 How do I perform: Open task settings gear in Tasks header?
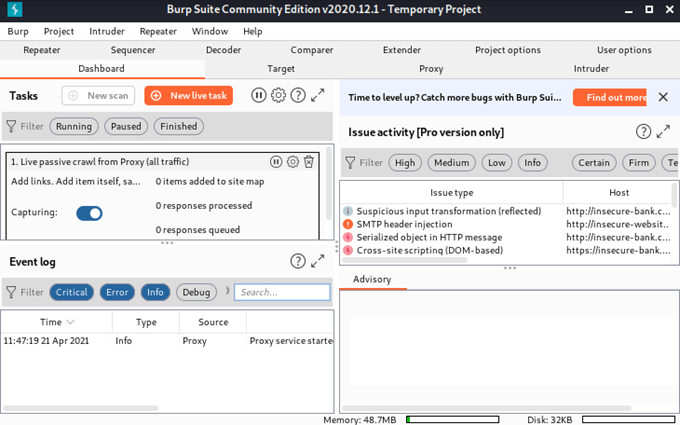pos(278,95)
